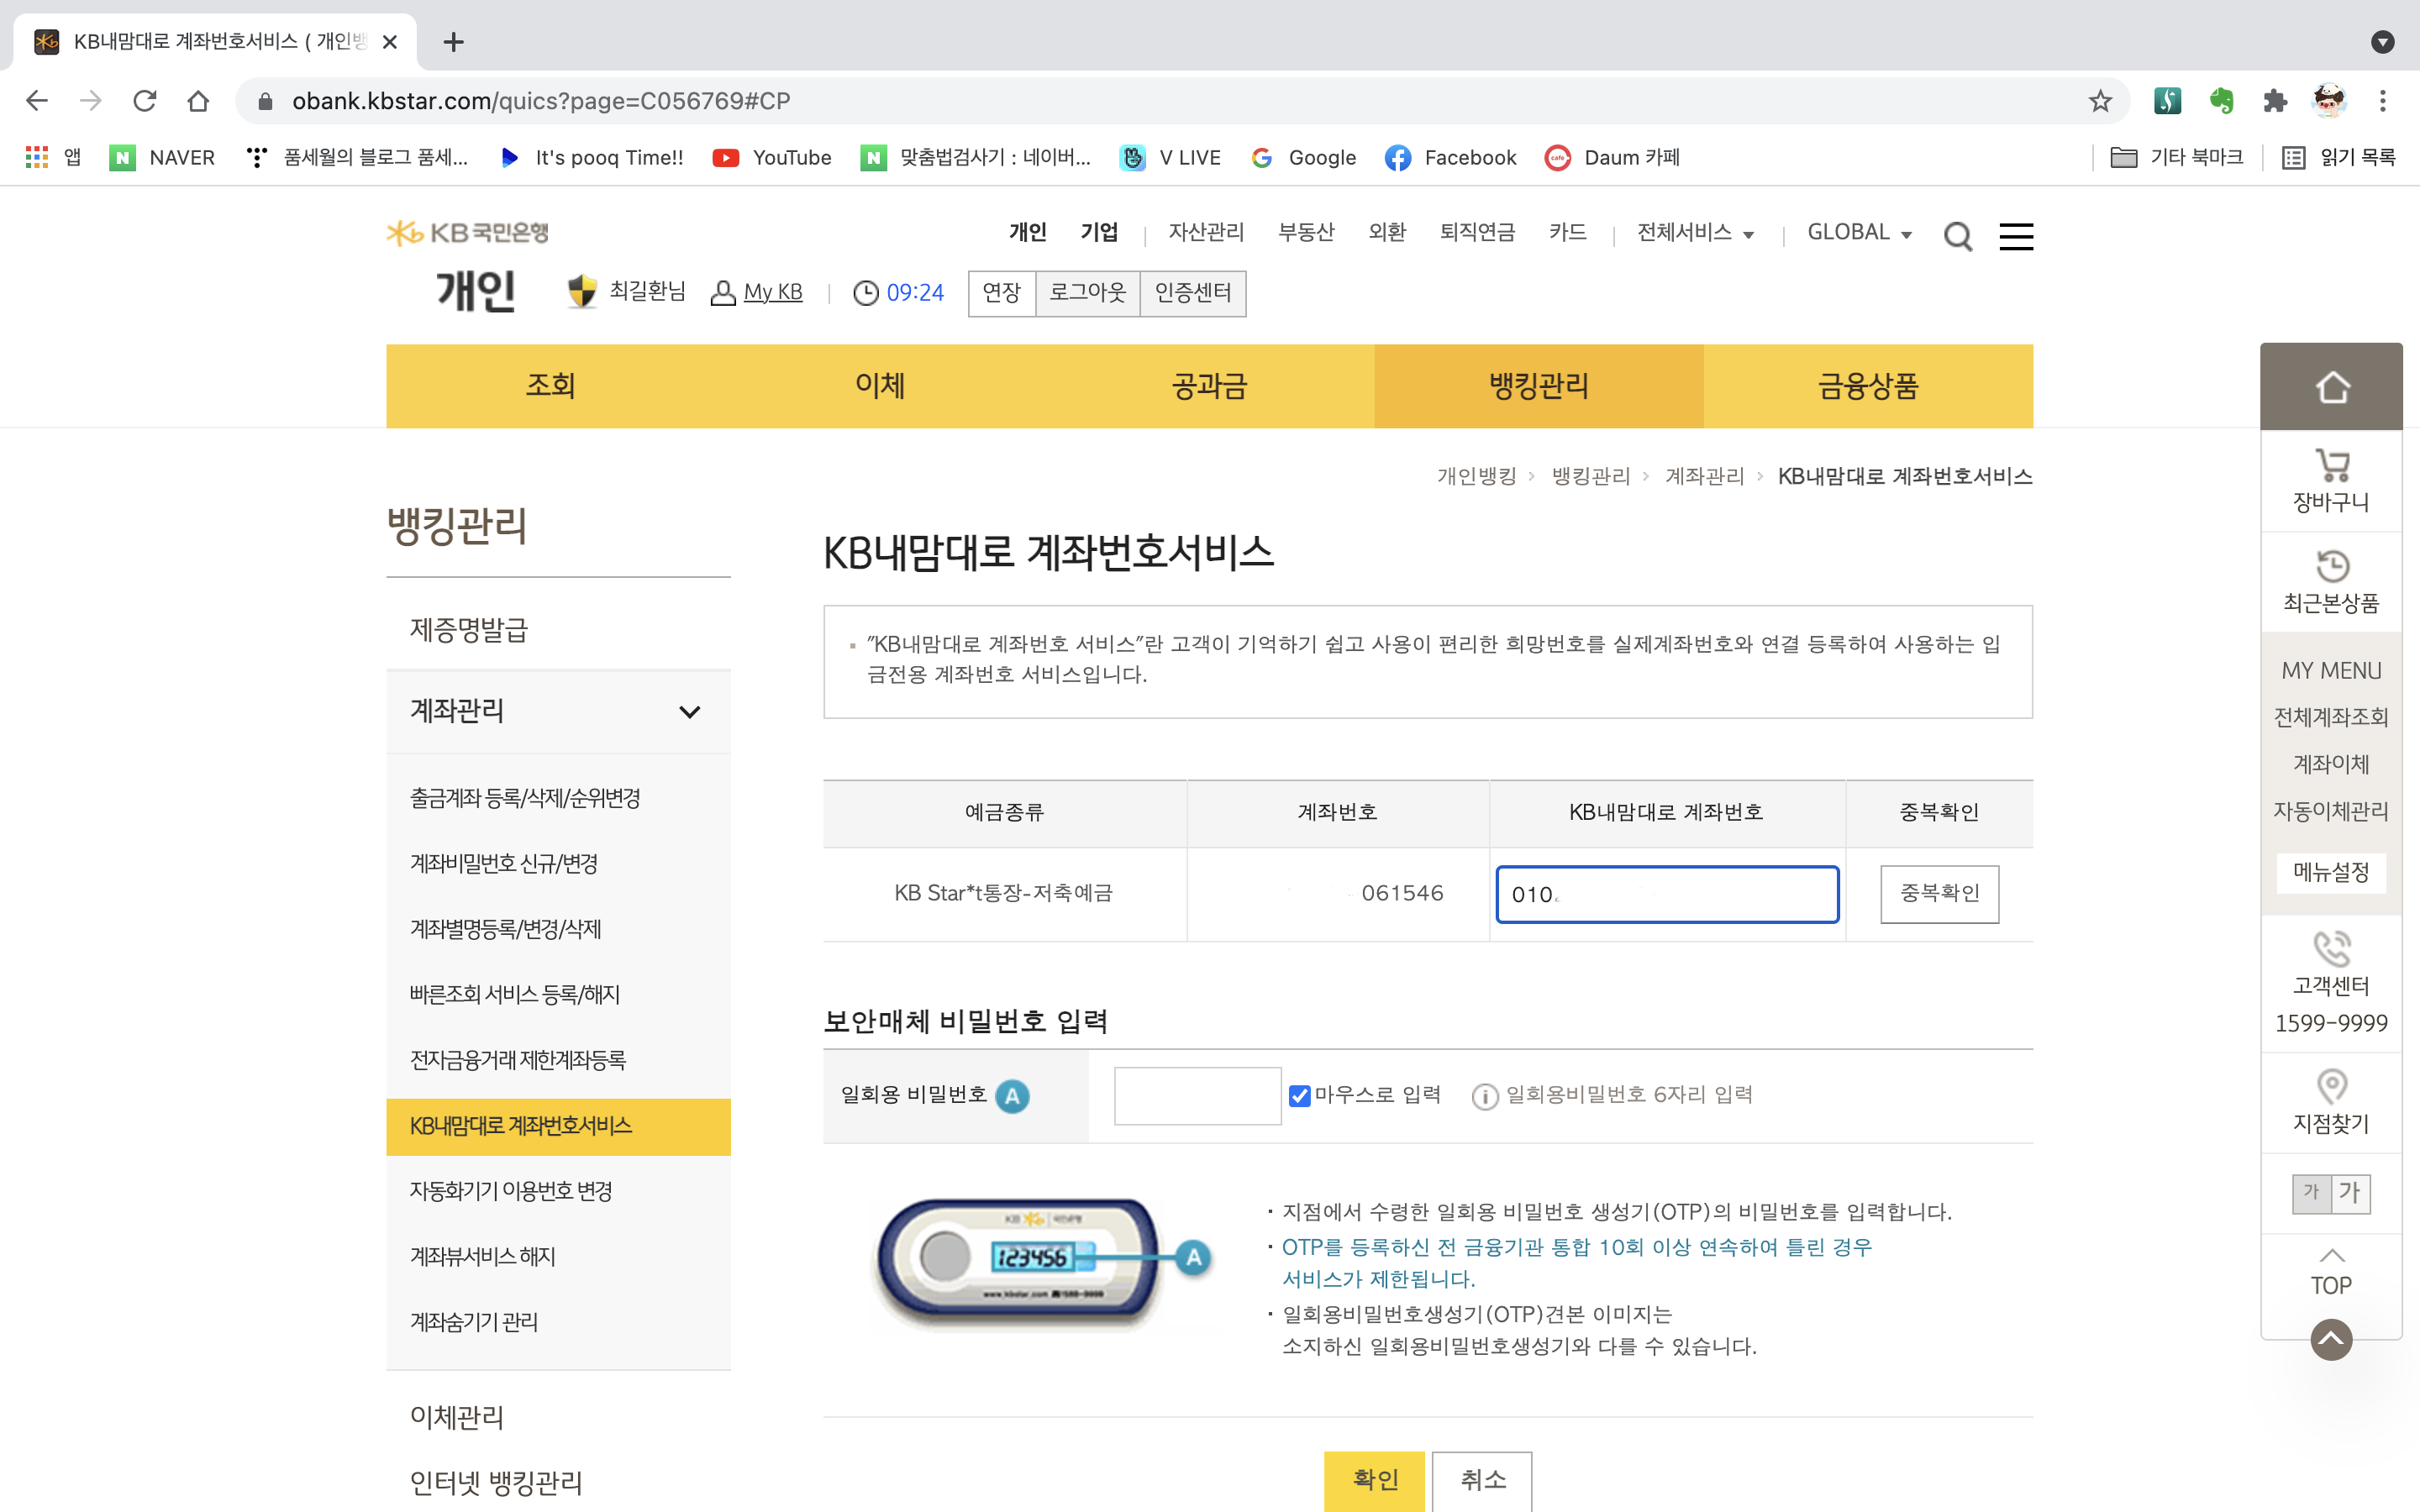Click the scroll-to-top round arrow icon

pyautogui.click(x=2331, y=1340)
